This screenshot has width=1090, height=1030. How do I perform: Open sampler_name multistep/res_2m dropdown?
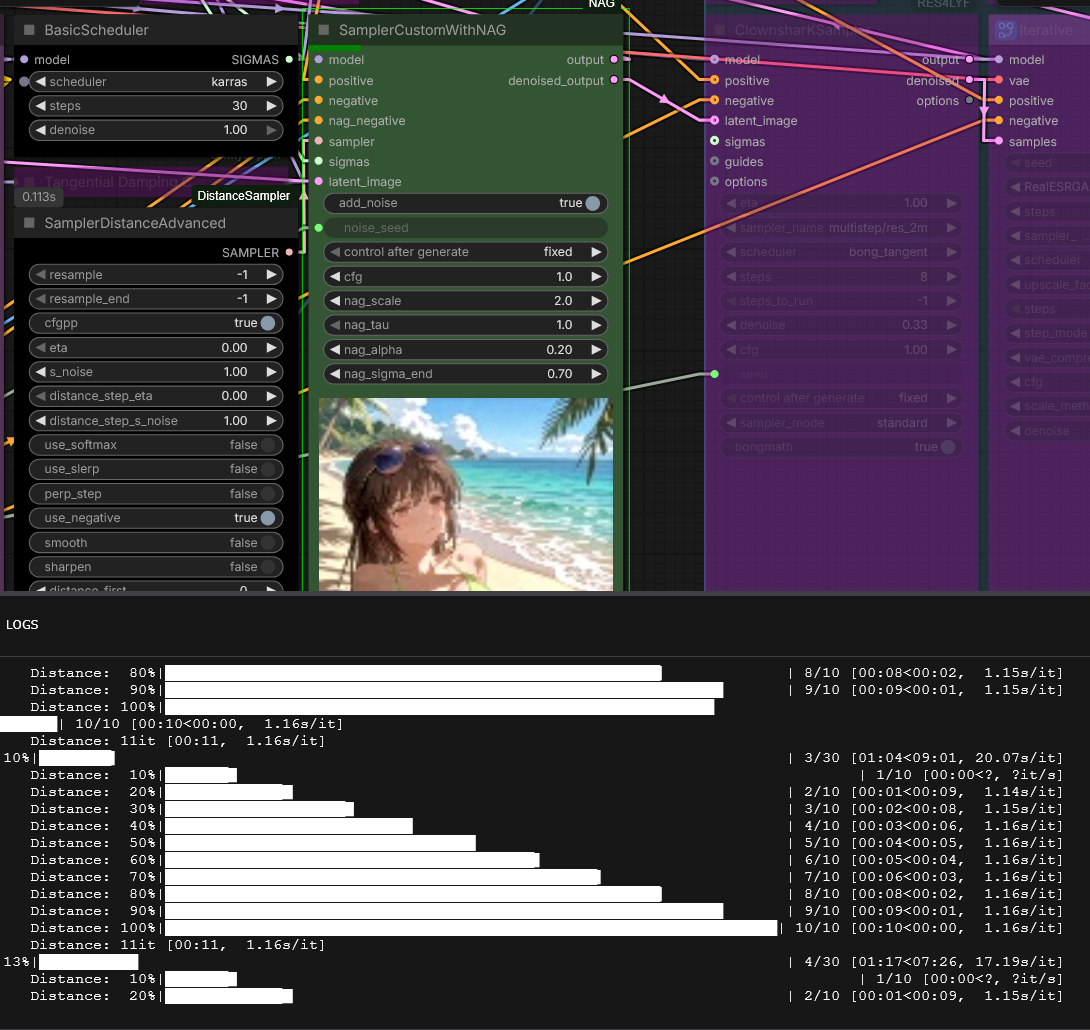pos(841,228)
